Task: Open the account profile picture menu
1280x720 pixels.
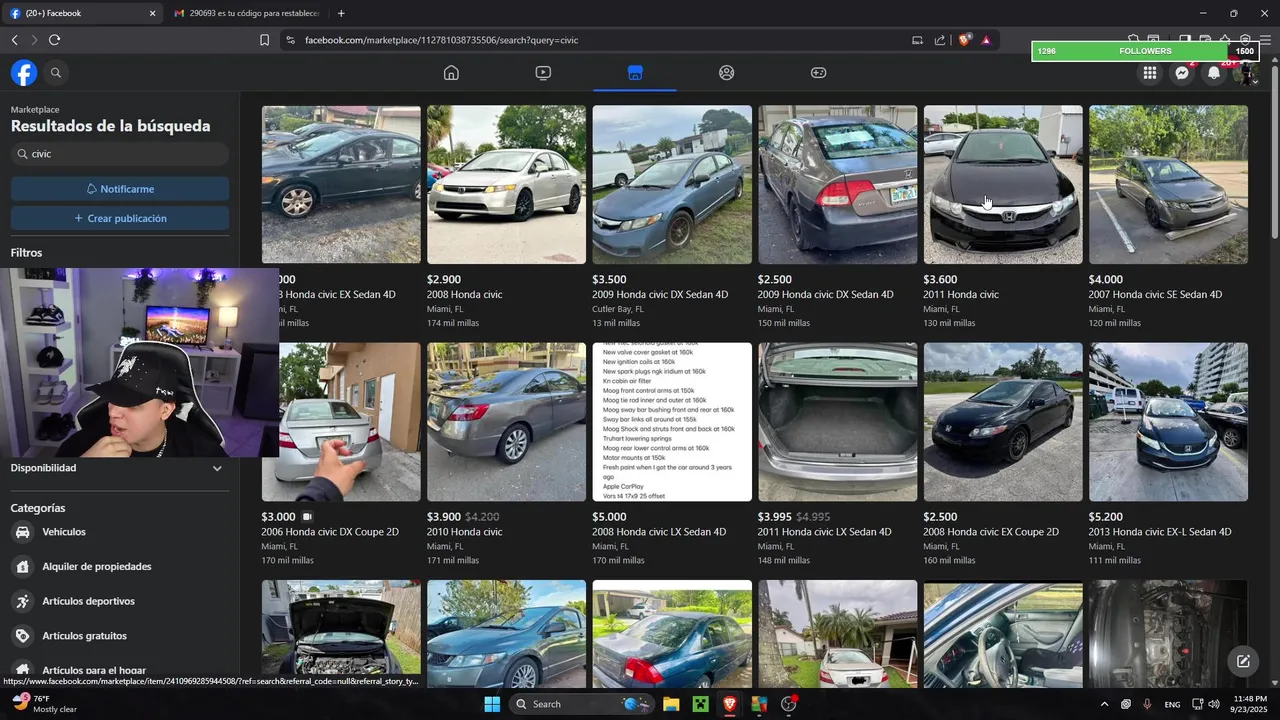Action: pyautogui.click(x=1246, y=74)
